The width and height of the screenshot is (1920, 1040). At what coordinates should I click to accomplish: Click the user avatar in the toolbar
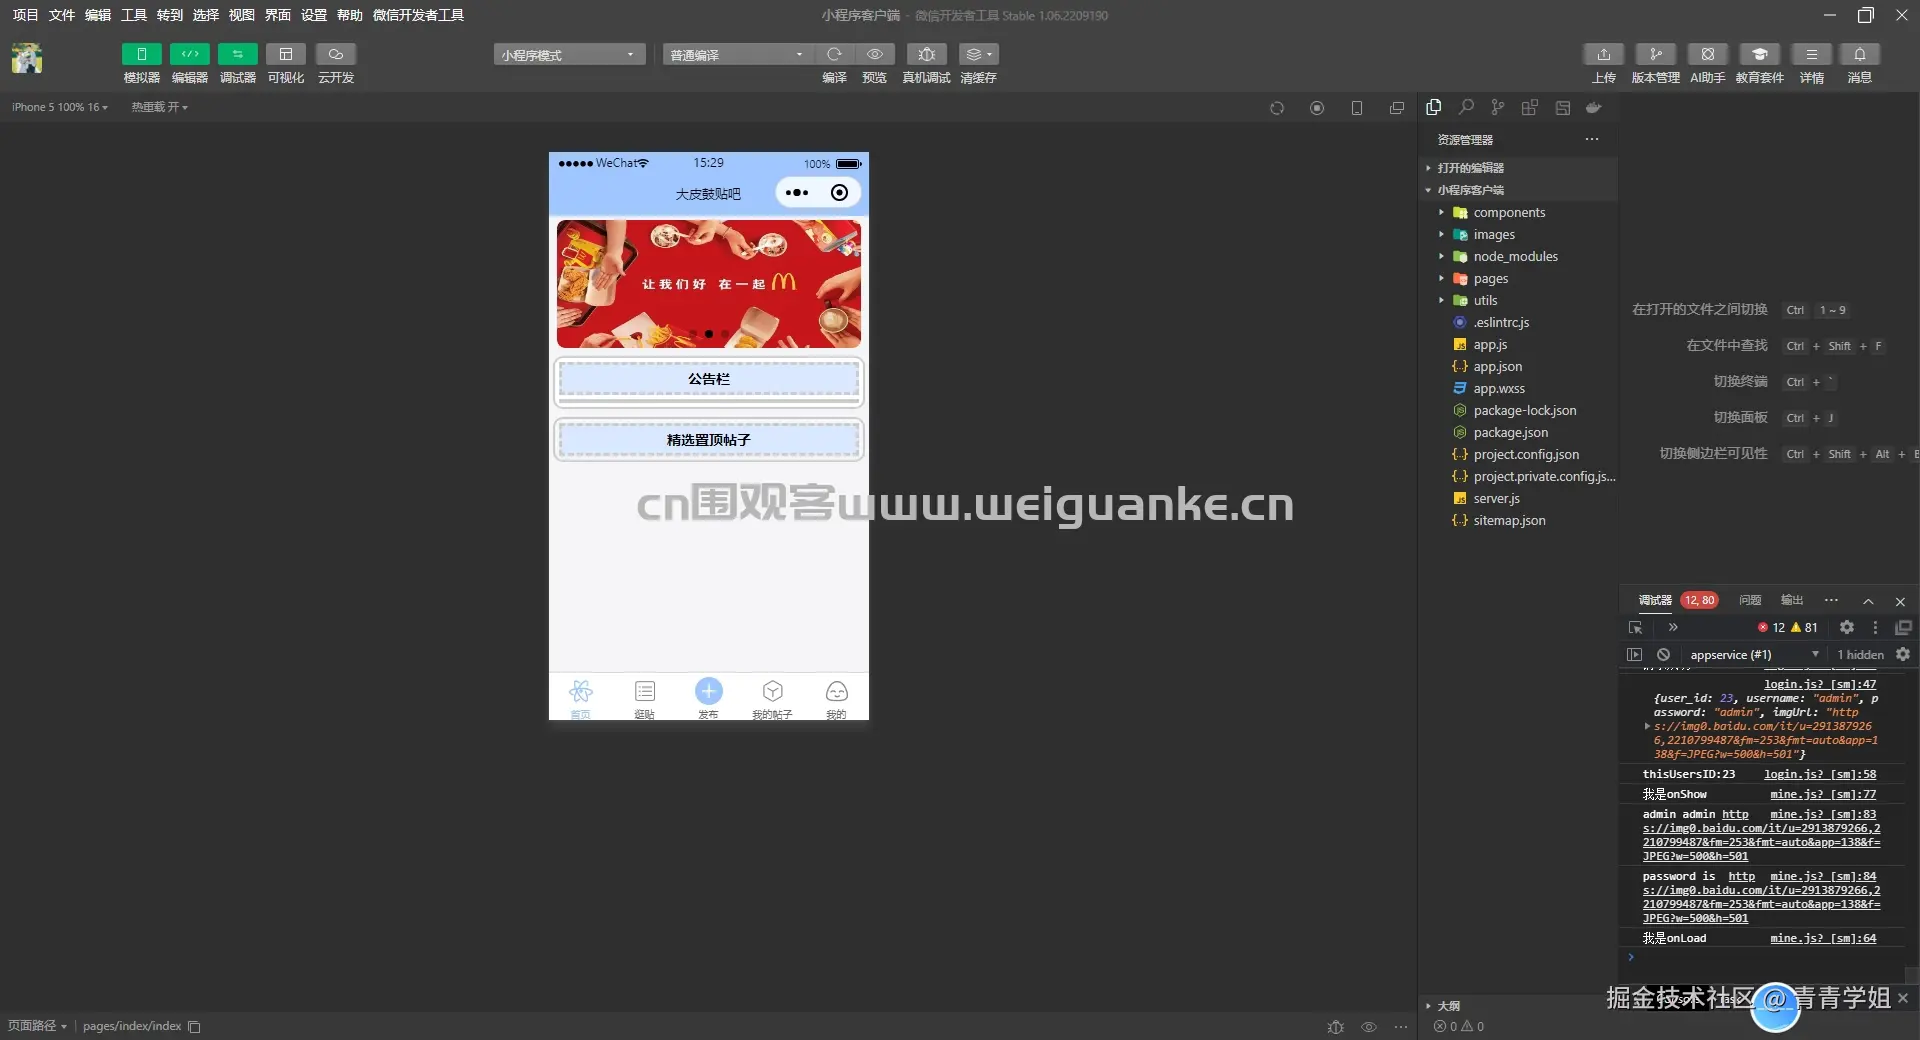(27, 59)
